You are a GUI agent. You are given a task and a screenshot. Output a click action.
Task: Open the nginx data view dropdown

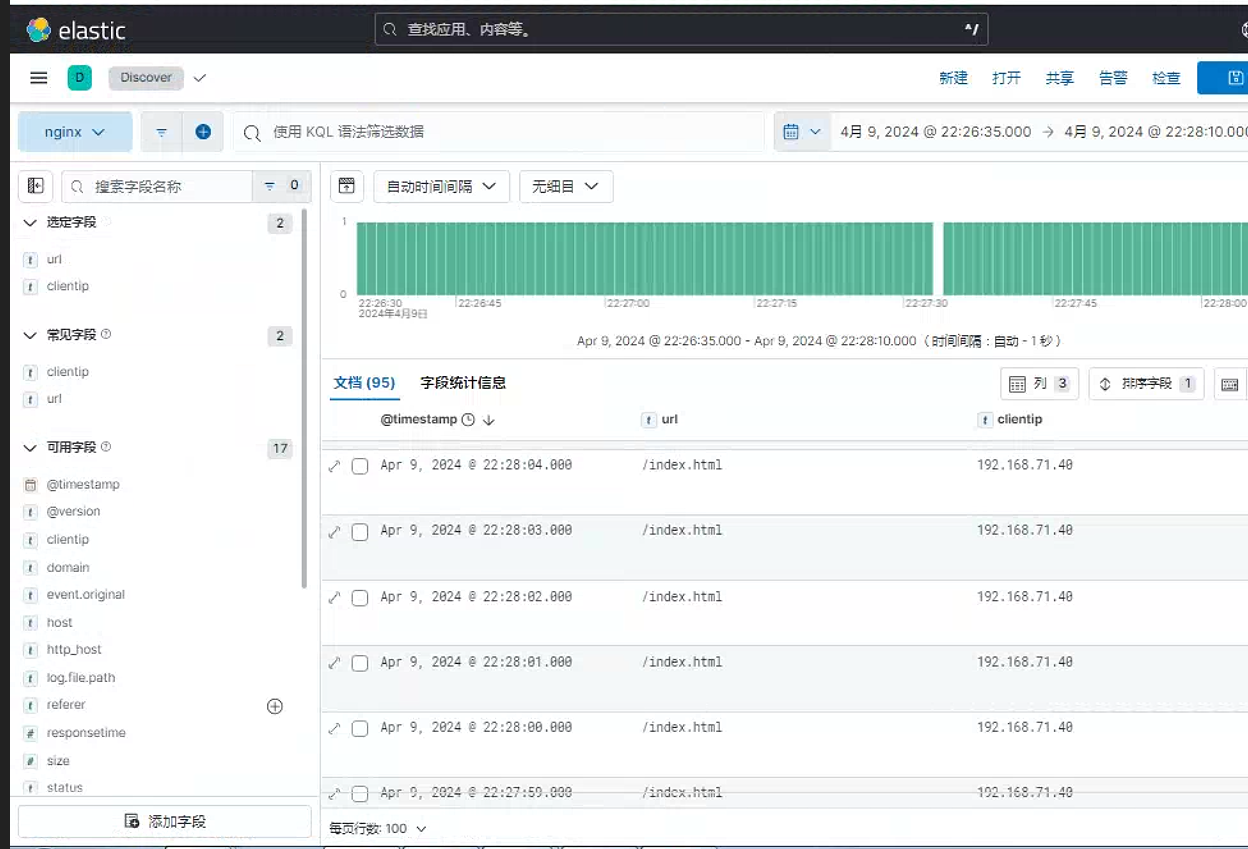point(75,132)
